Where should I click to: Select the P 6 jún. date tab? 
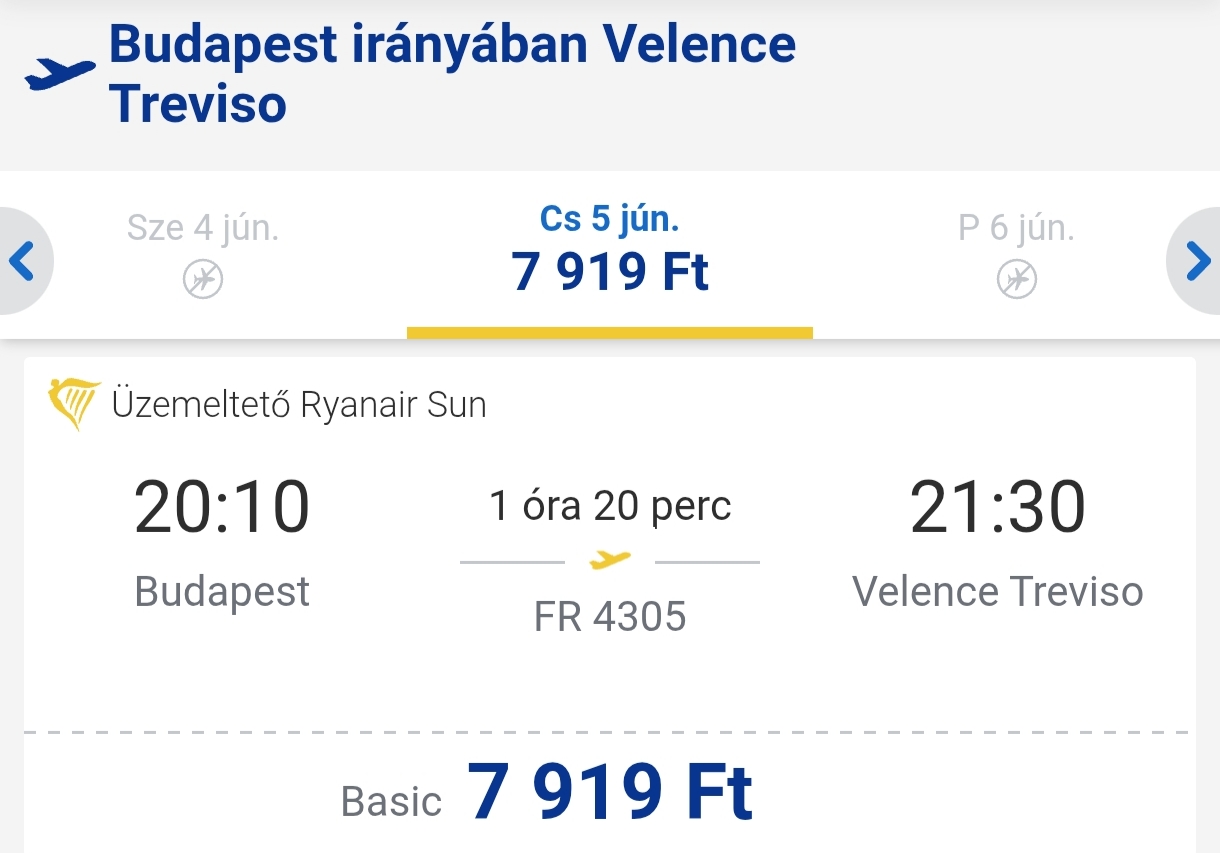[x=1017, y=254]
